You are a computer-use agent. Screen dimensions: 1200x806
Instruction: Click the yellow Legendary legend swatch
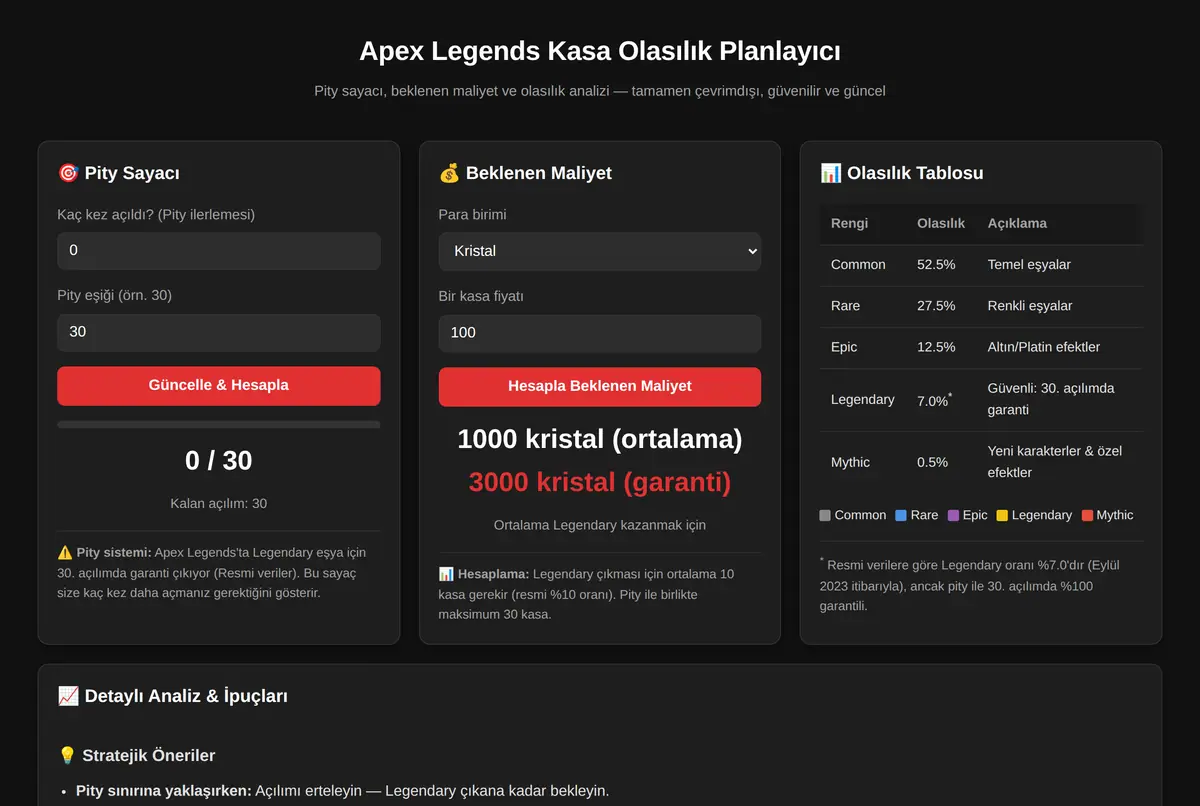[1002, 515]
